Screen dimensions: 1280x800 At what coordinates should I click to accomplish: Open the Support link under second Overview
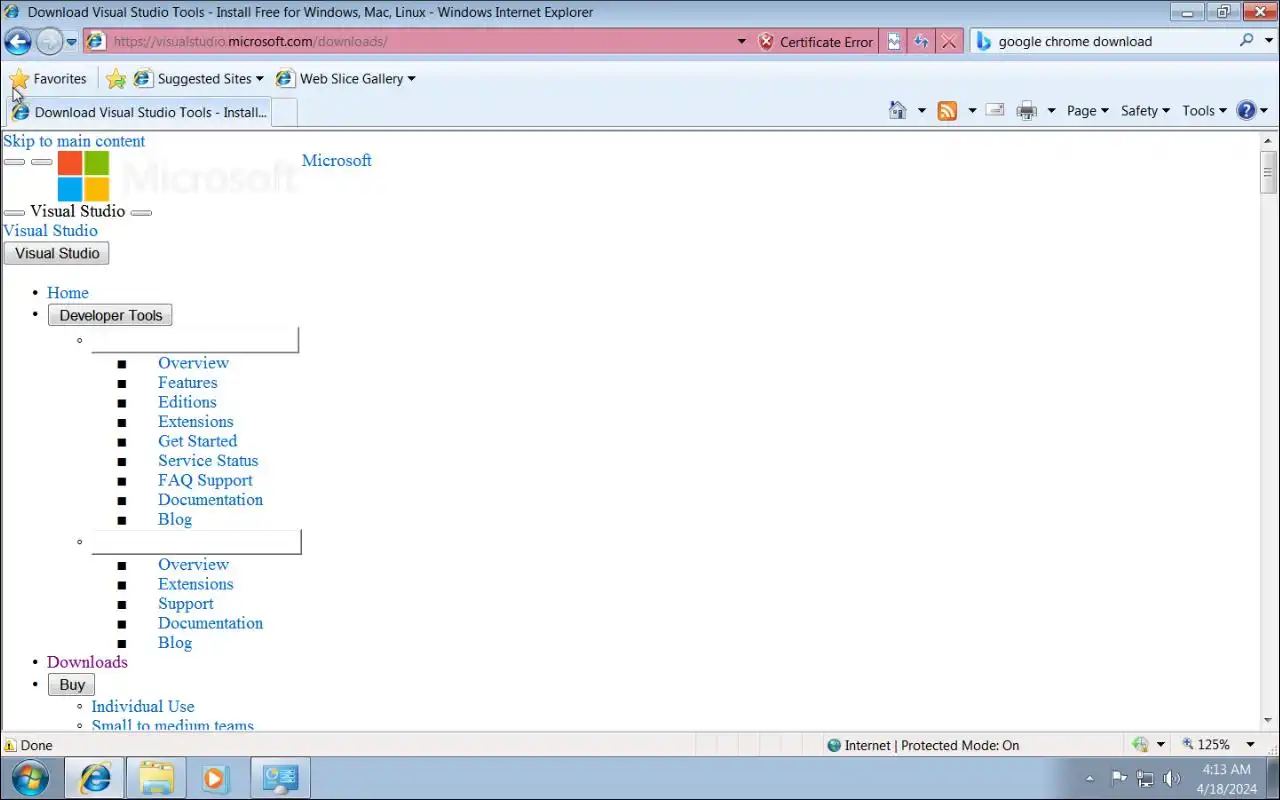186,603
